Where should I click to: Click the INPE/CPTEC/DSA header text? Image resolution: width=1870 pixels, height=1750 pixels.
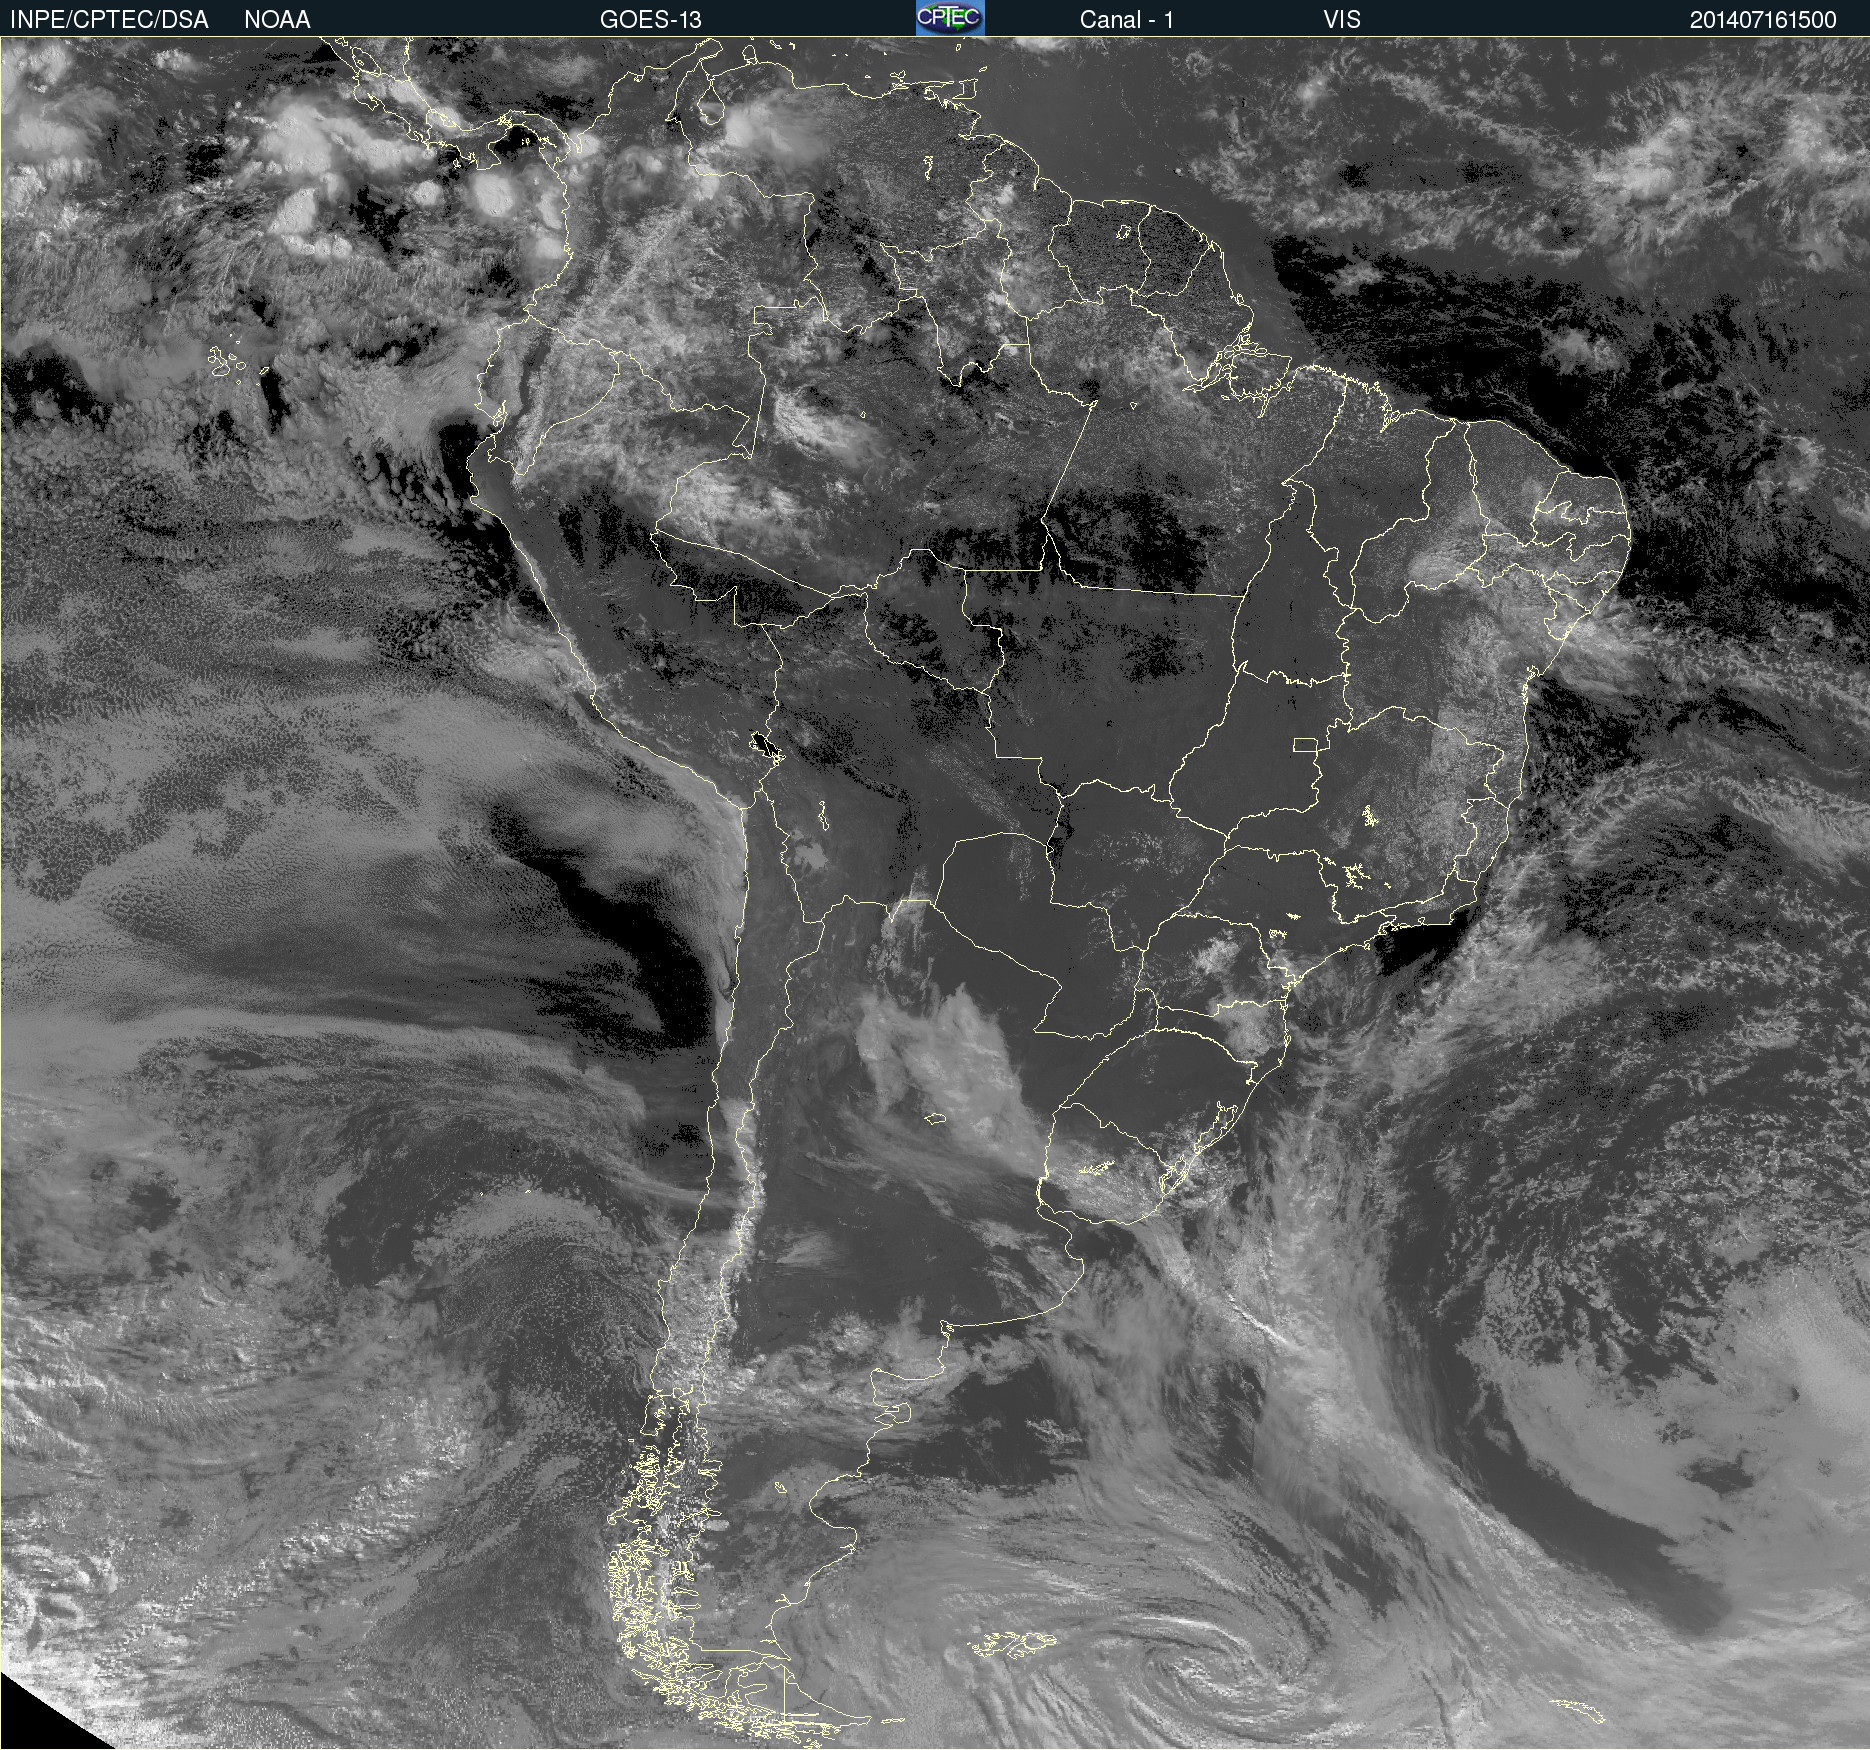(109, 20)
